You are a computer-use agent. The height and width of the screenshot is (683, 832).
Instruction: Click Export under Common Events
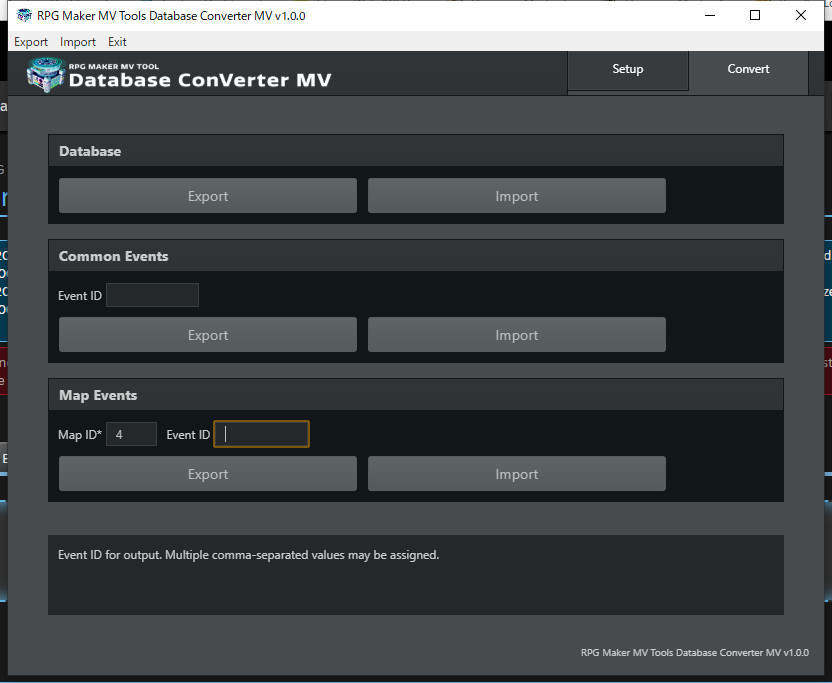(x=207, y=334)
